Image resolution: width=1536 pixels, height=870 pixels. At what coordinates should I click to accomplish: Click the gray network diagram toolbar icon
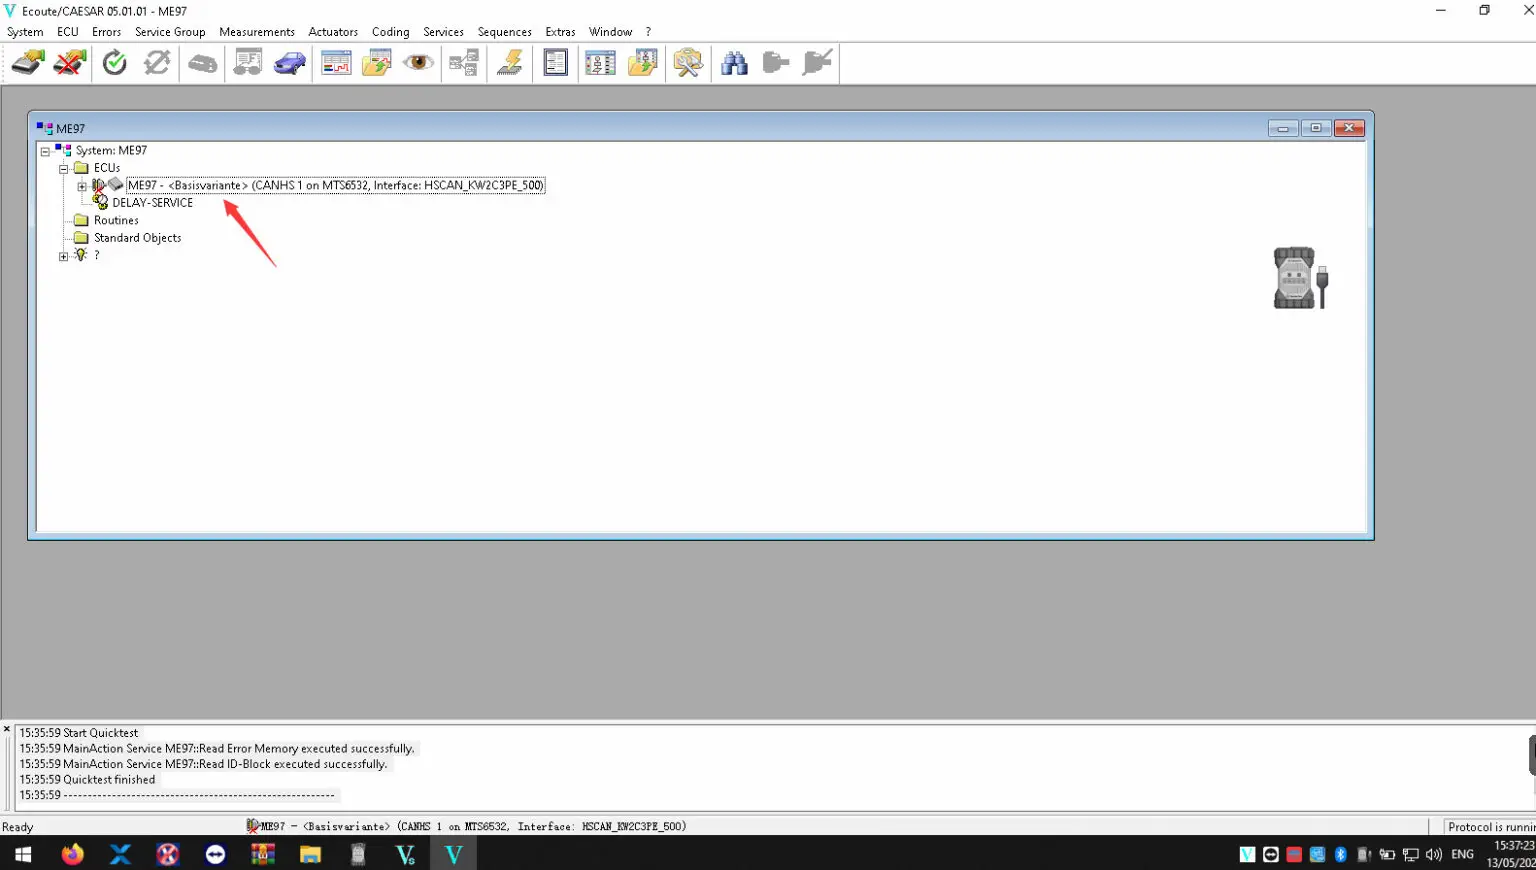[x=464, y=63]
